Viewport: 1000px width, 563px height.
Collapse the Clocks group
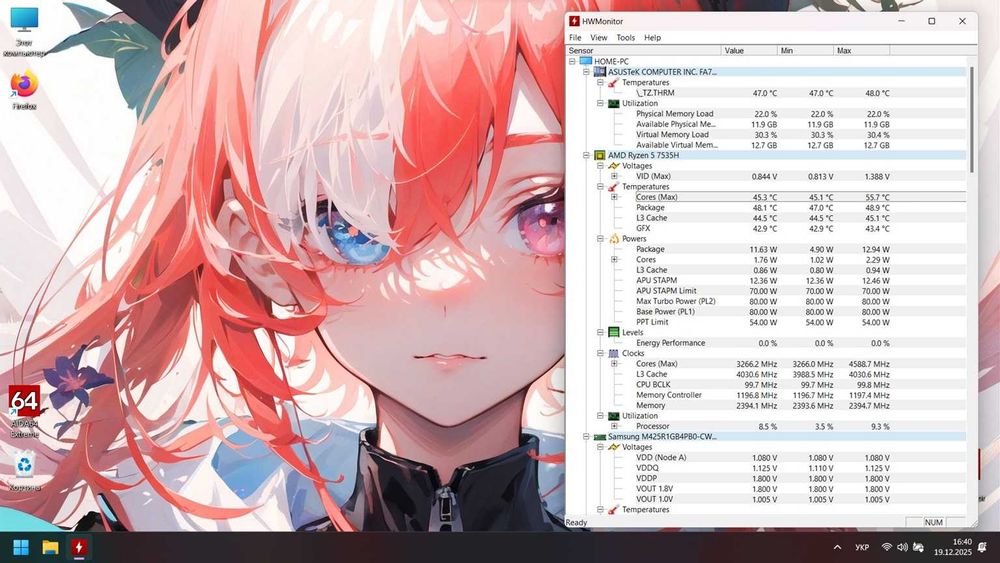pos(600,353)
